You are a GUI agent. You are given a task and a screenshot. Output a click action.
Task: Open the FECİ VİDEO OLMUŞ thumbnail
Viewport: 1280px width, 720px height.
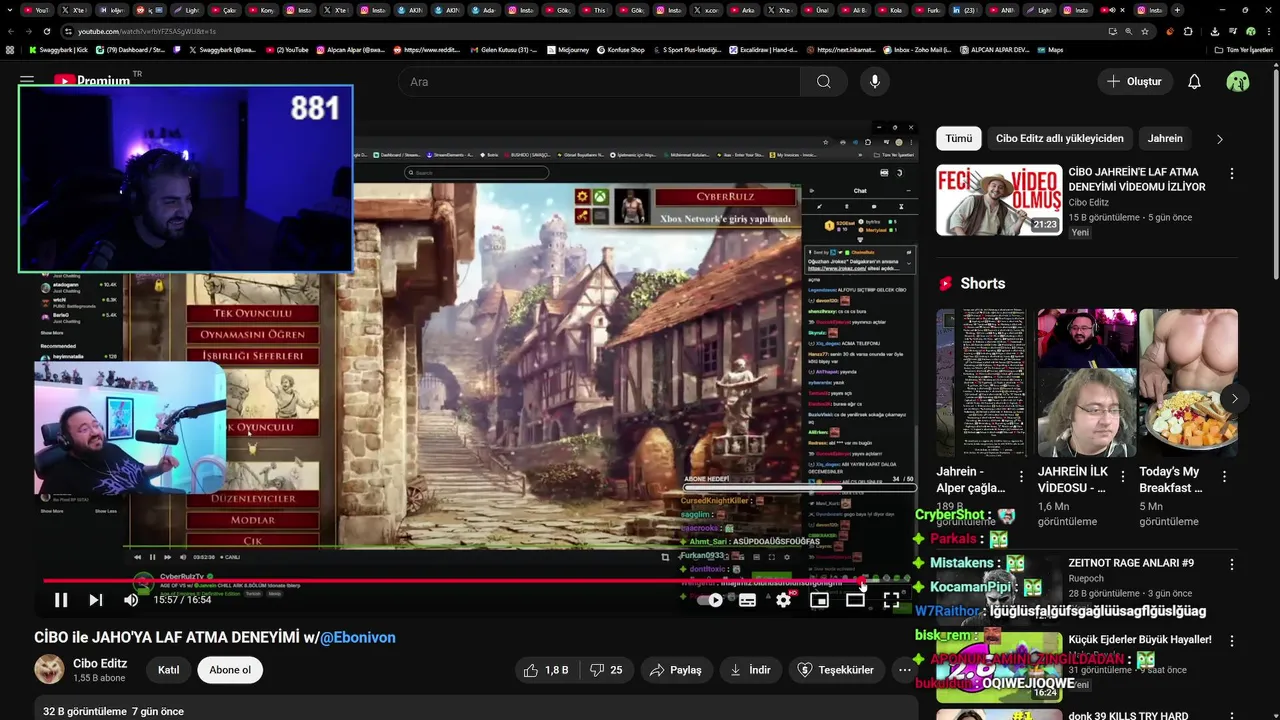point(999,200)
